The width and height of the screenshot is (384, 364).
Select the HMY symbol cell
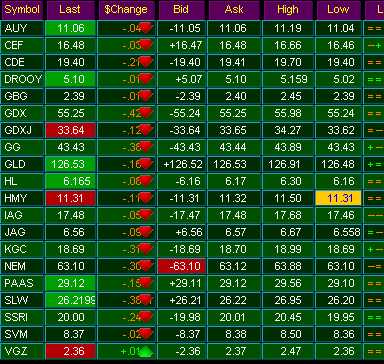tap(22, 198)
